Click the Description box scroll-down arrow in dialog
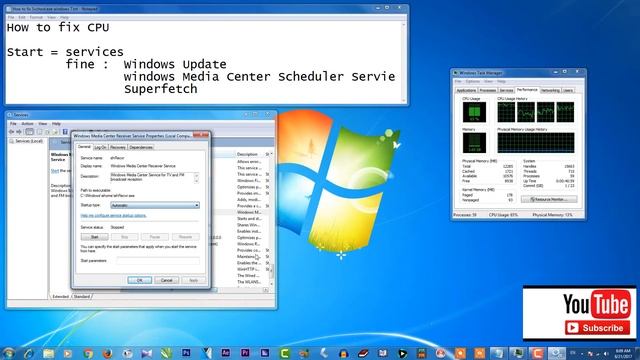 coord(196,180)
